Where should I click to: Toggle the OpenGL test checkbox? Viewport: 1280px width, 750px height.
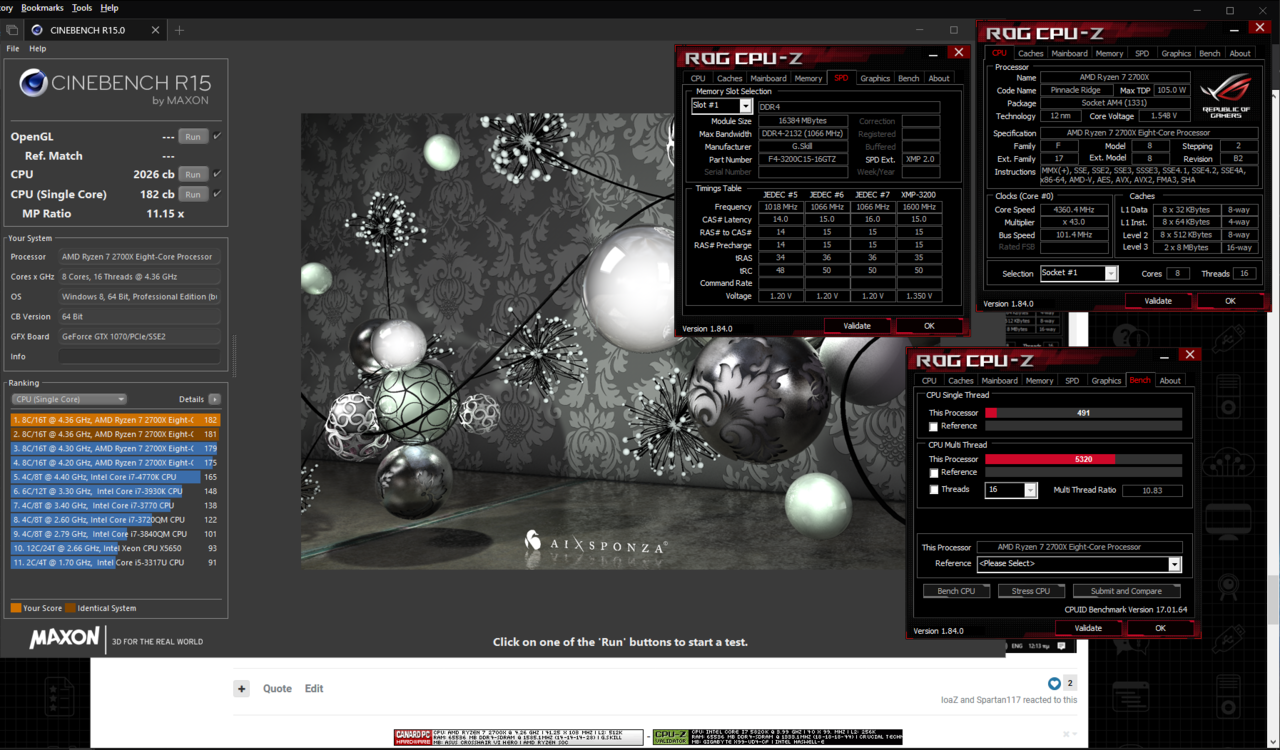click(x=217, y=136)
